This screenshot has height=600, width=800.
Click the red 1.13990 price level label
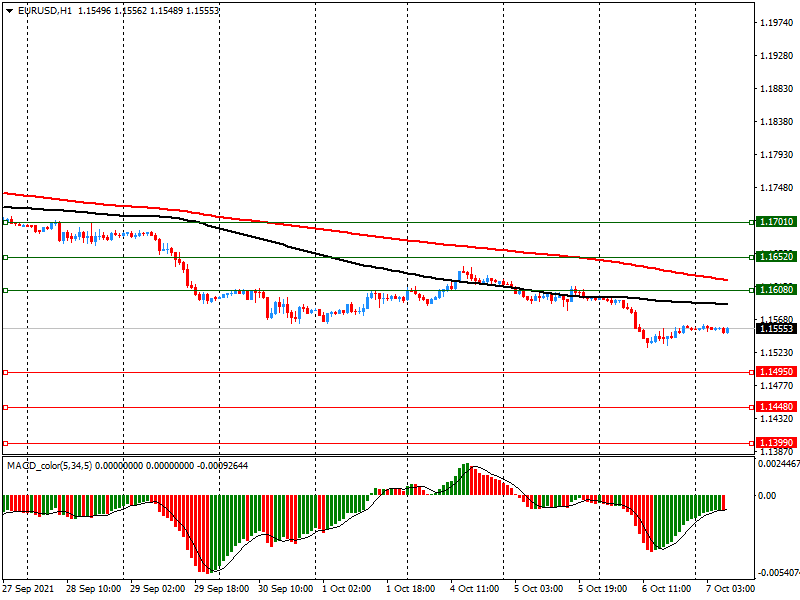point(777,443)
